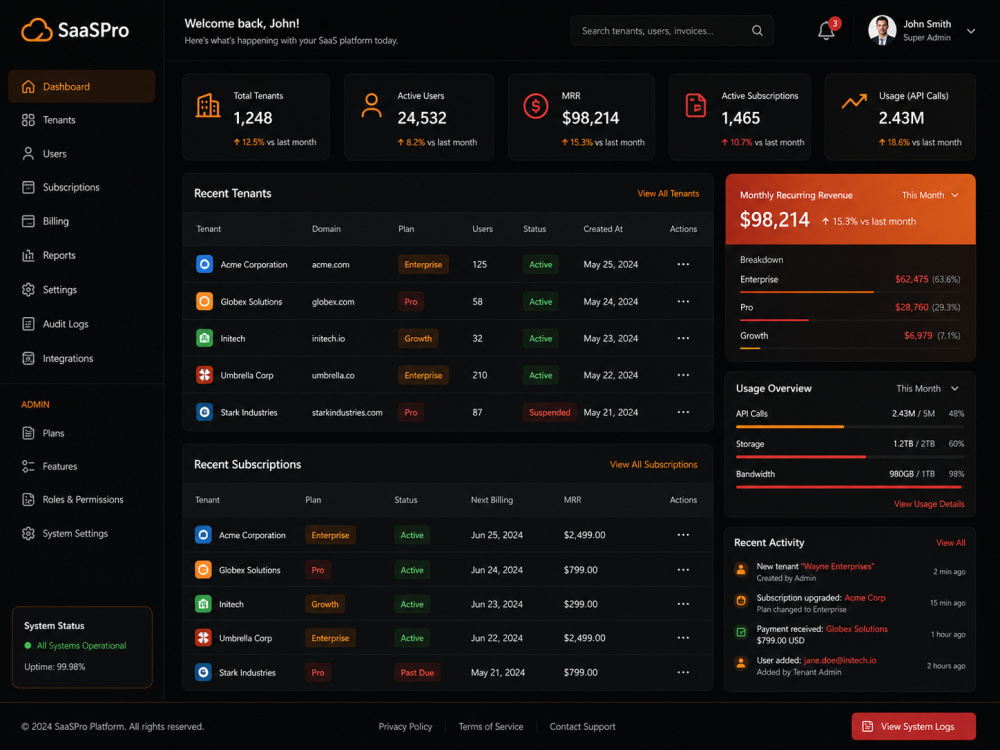1000x750 pixels.
Task: Click the "Wayne Enterprises" activity link
Action: 837,566
